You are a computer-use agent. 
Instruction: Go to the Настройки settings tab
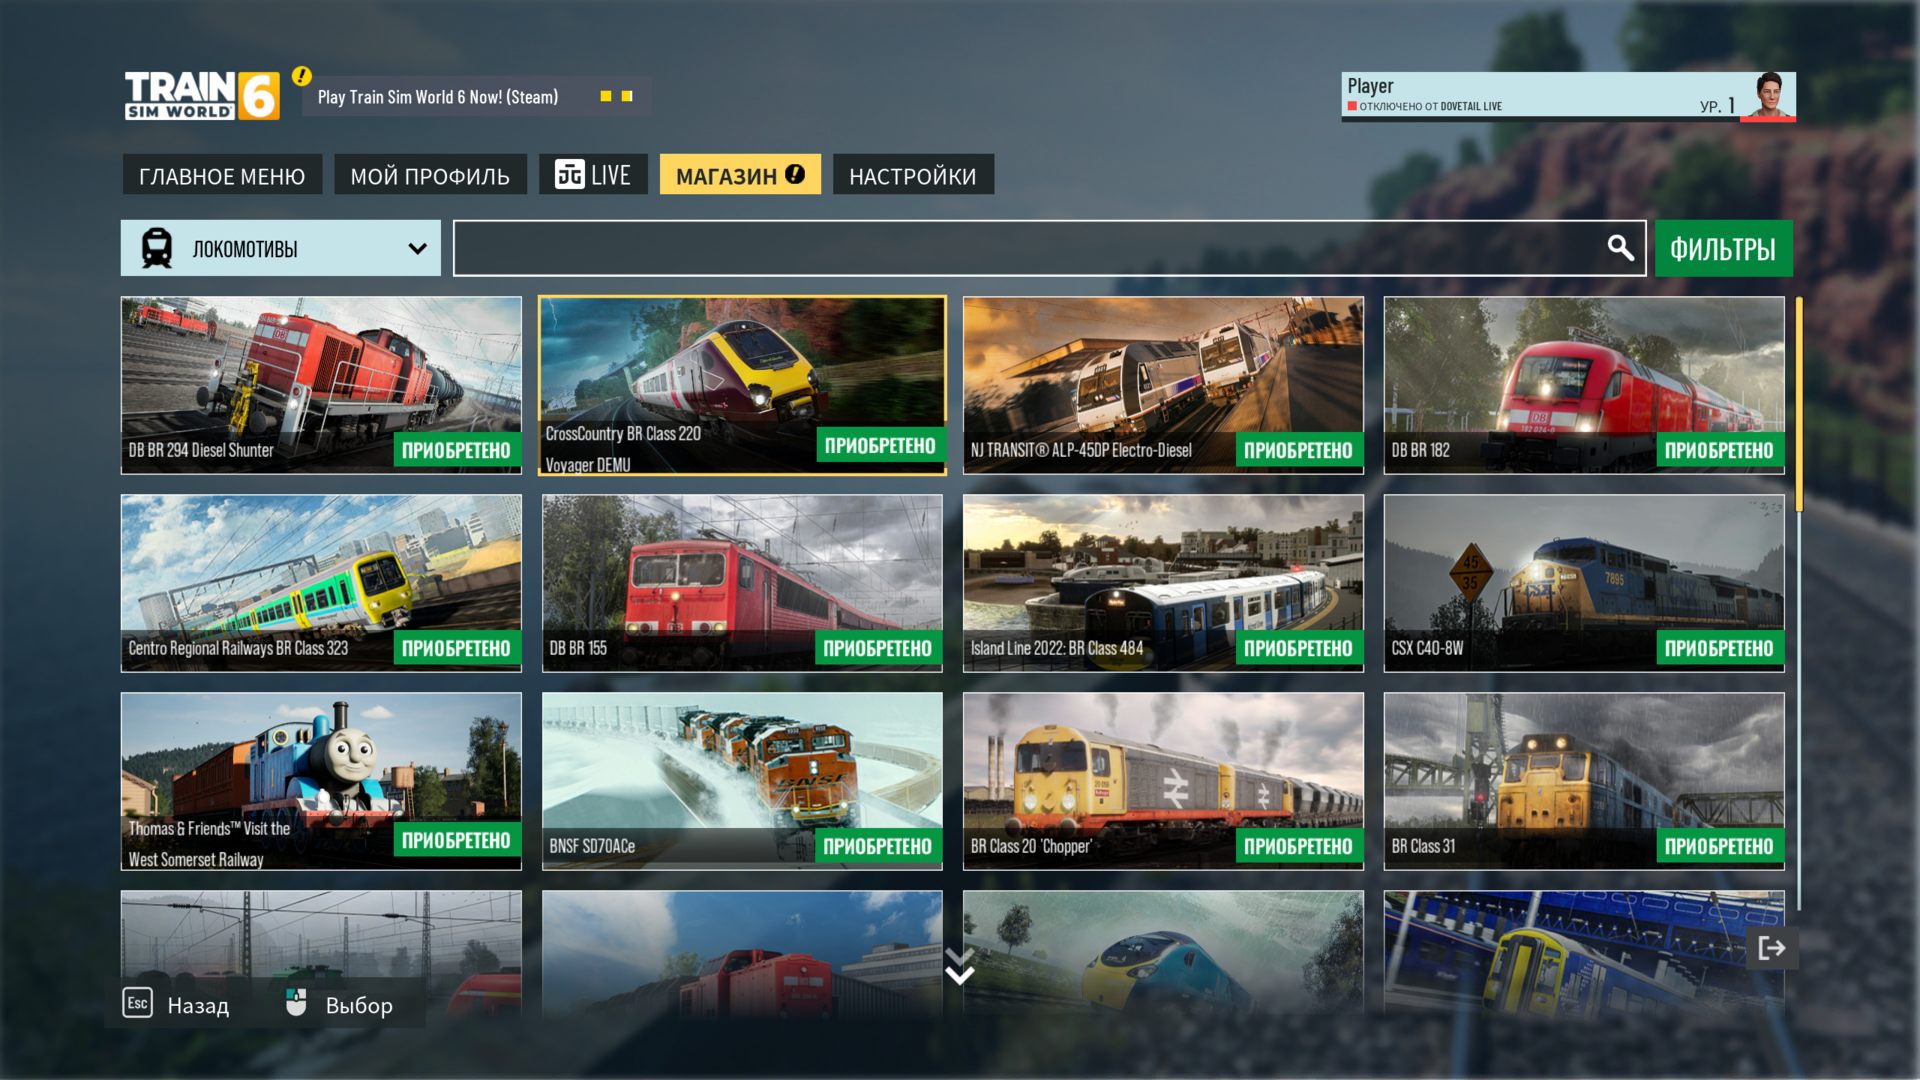pos(912,175)
